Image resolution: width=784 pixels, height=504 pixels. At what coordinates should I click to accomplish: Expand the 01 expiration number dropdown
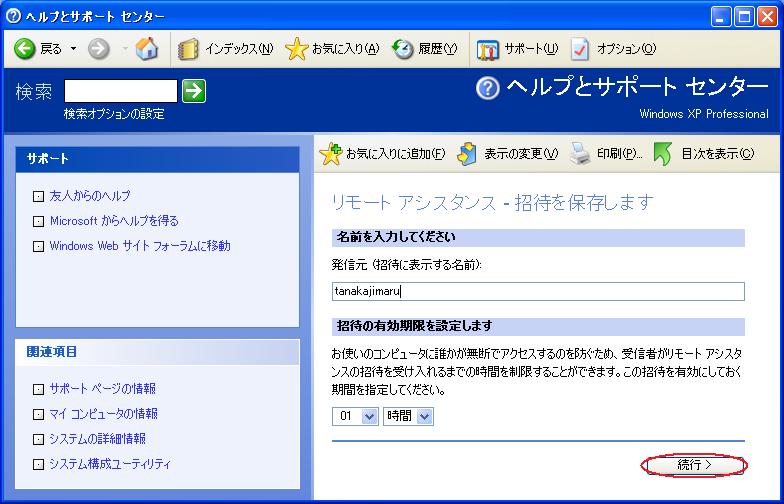pyautogui.click(x=368, y=416)
